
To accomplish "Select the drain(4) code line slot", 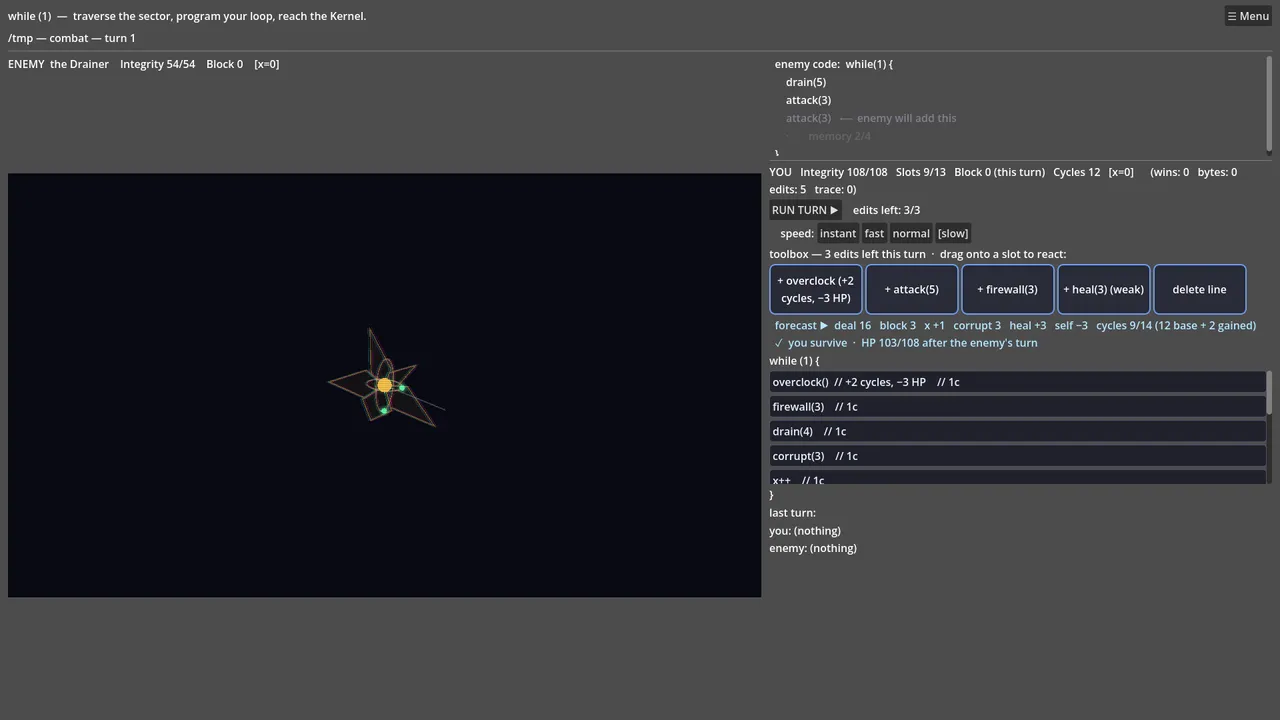I will [x=1018, y=431].
